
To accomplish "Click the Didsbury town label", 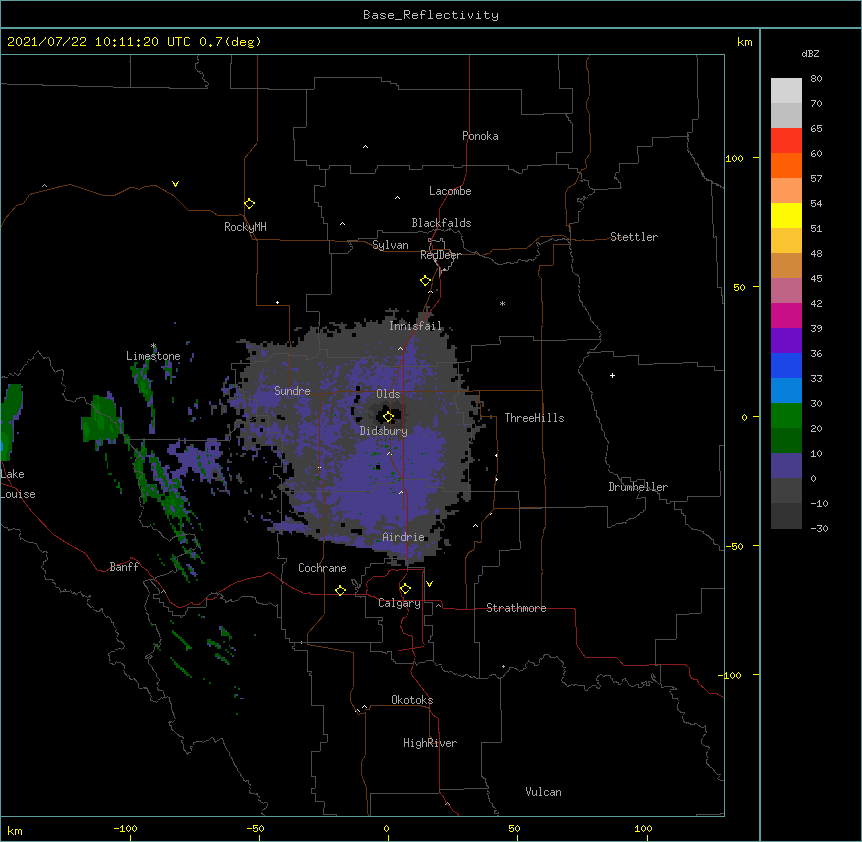I will (384, 431).
